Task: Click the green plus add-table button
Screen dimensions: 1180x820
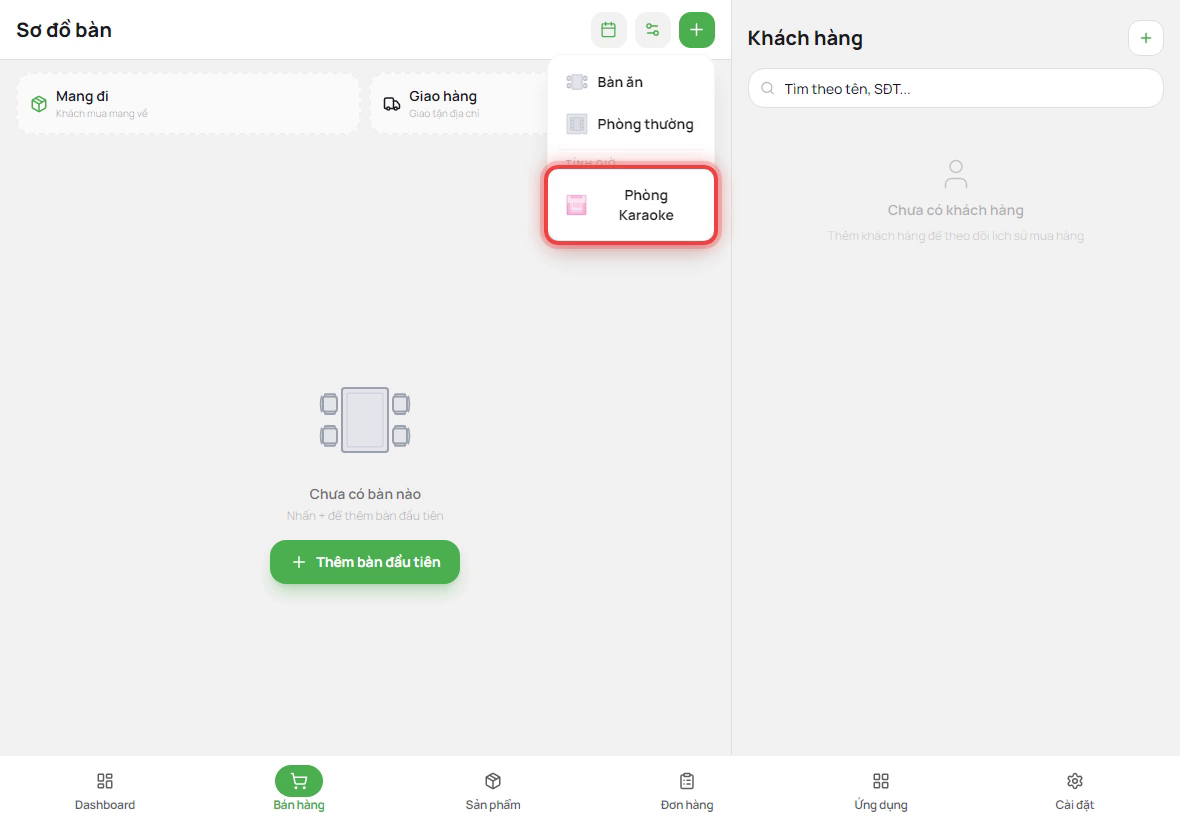Action: [696, 30]
